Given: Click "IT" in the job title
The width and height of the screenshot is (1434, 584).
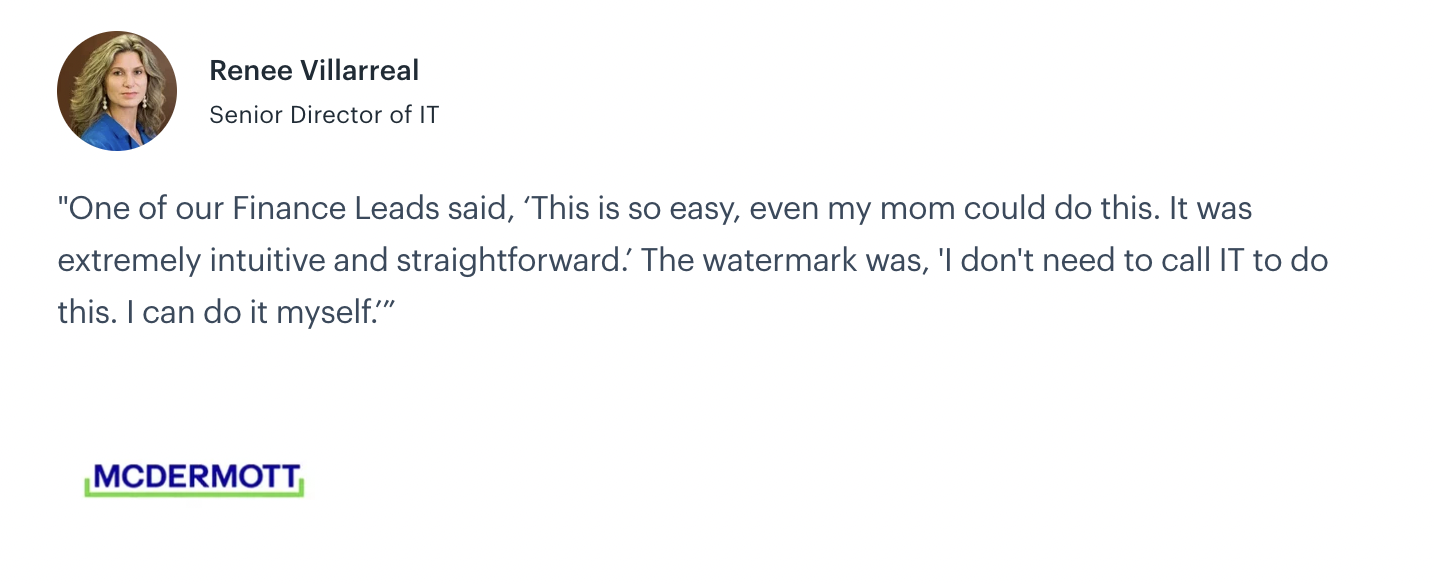Looking at the screenshot, I should click(428, 115).
